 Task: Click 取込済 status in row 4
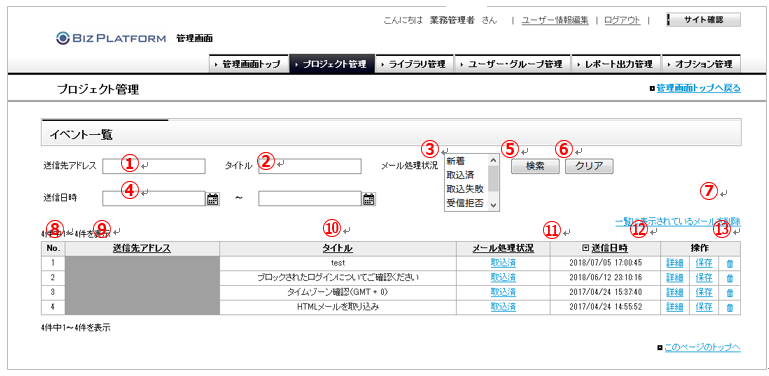[x=503, y=307]
